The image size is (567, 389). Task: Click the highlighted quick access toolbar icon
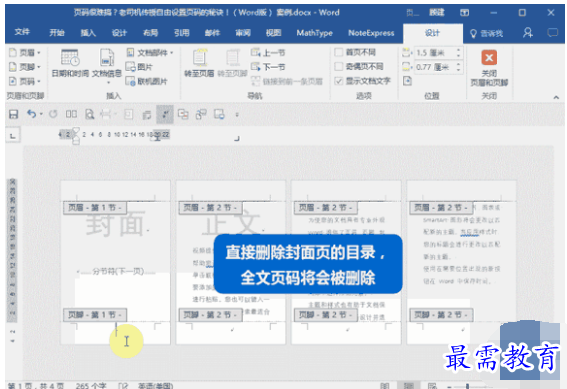(165, 115)
